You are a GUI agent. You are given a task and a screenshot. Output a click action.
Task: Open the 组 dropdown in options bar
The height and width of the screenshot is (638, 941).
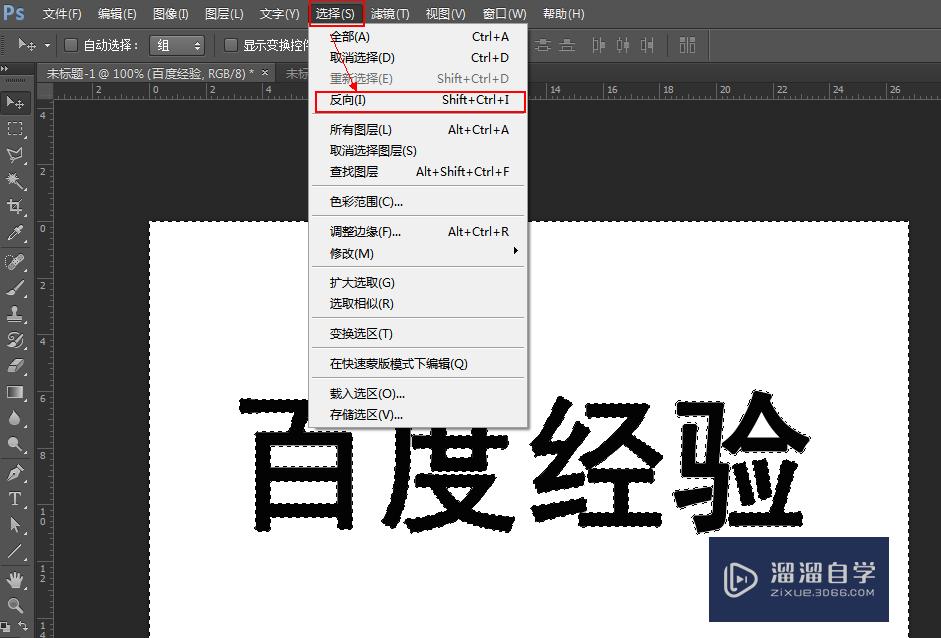[x=177, y=44]
